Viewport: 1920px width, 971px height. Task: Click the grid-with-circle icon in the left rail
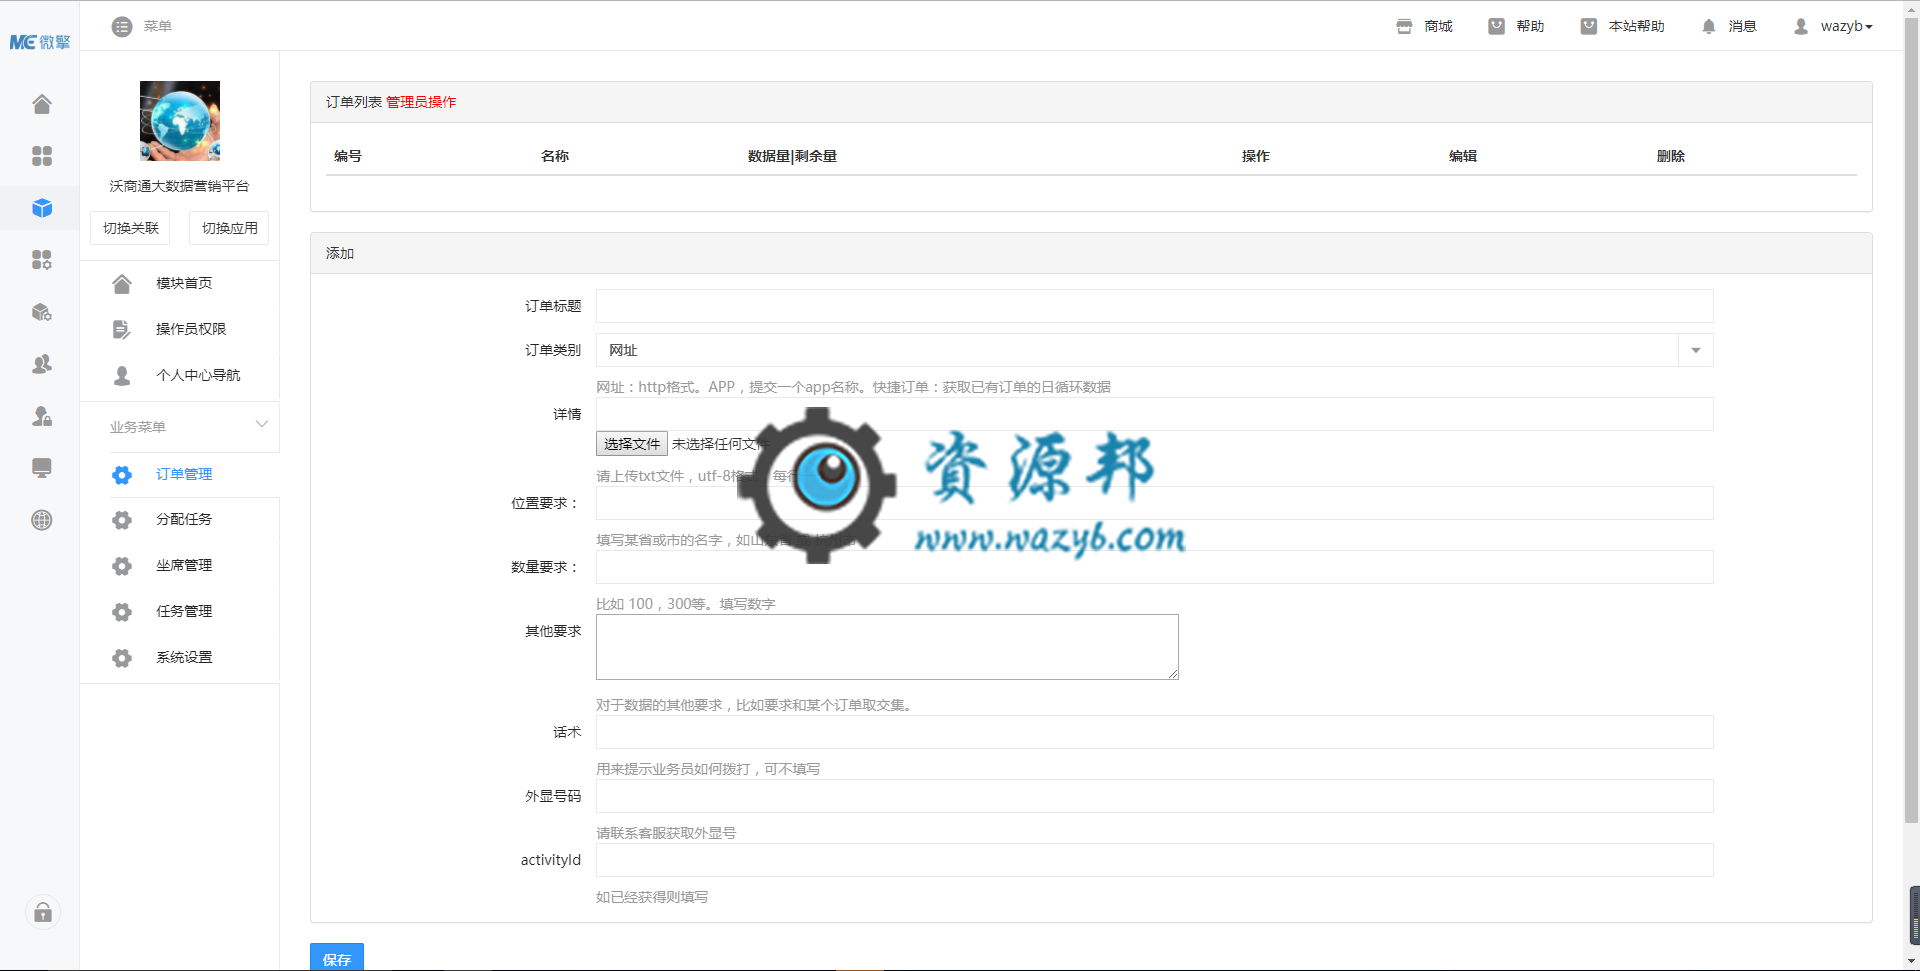(42, 260)
